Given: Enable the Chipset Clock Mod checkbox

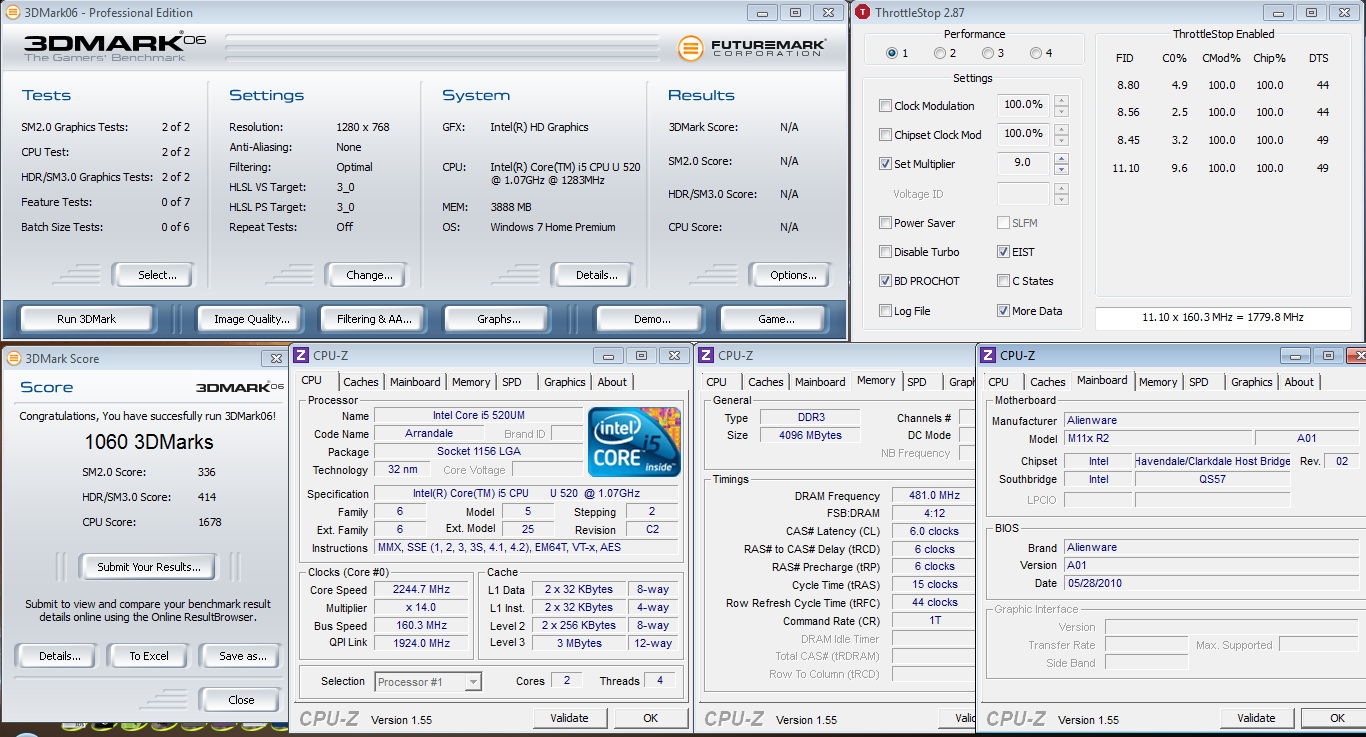Looking at the screenshot, I should (x=885, y=135).
